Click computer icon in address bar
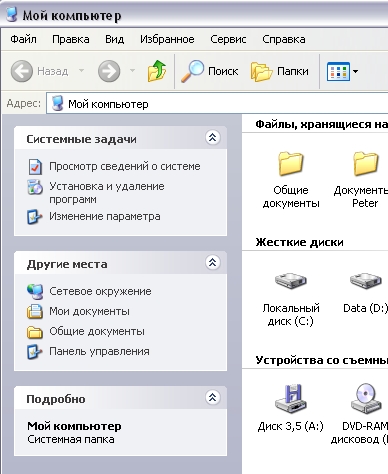 [x=57, y=103]
